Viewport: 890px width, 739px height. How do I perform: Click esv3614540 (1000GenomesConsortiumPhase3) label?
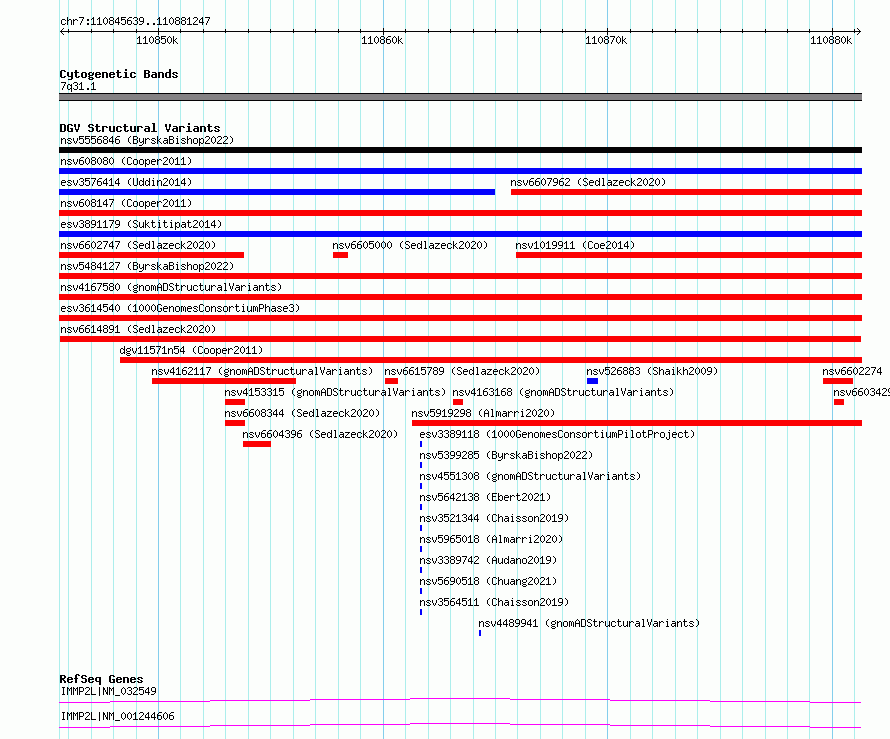pyautogui.click(x=180, y=308)
